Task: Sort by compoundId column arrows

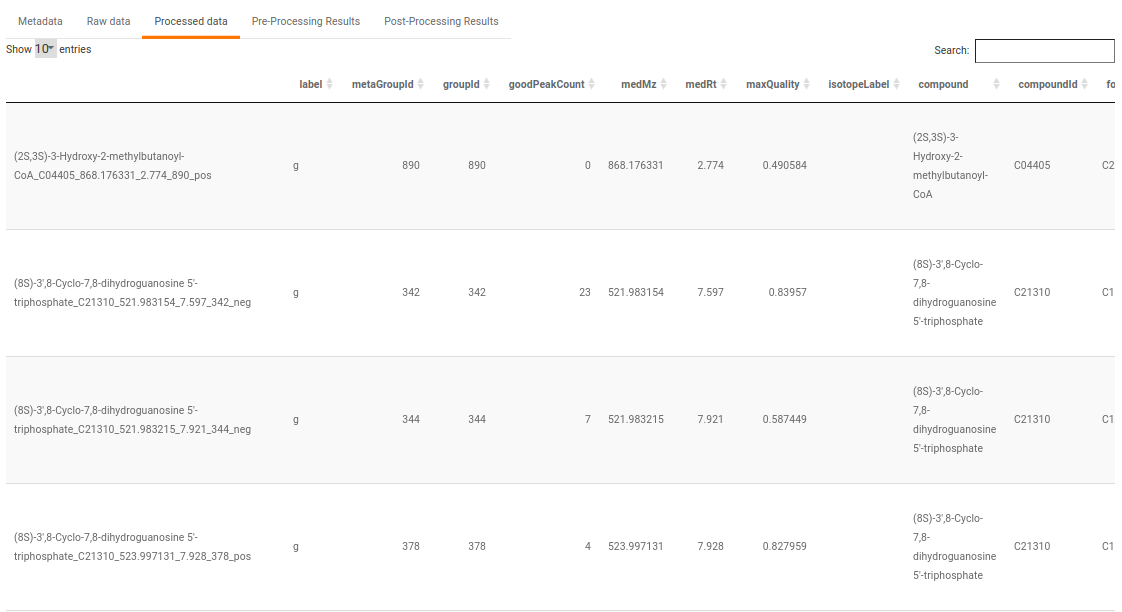Action: pos(1085,84)
